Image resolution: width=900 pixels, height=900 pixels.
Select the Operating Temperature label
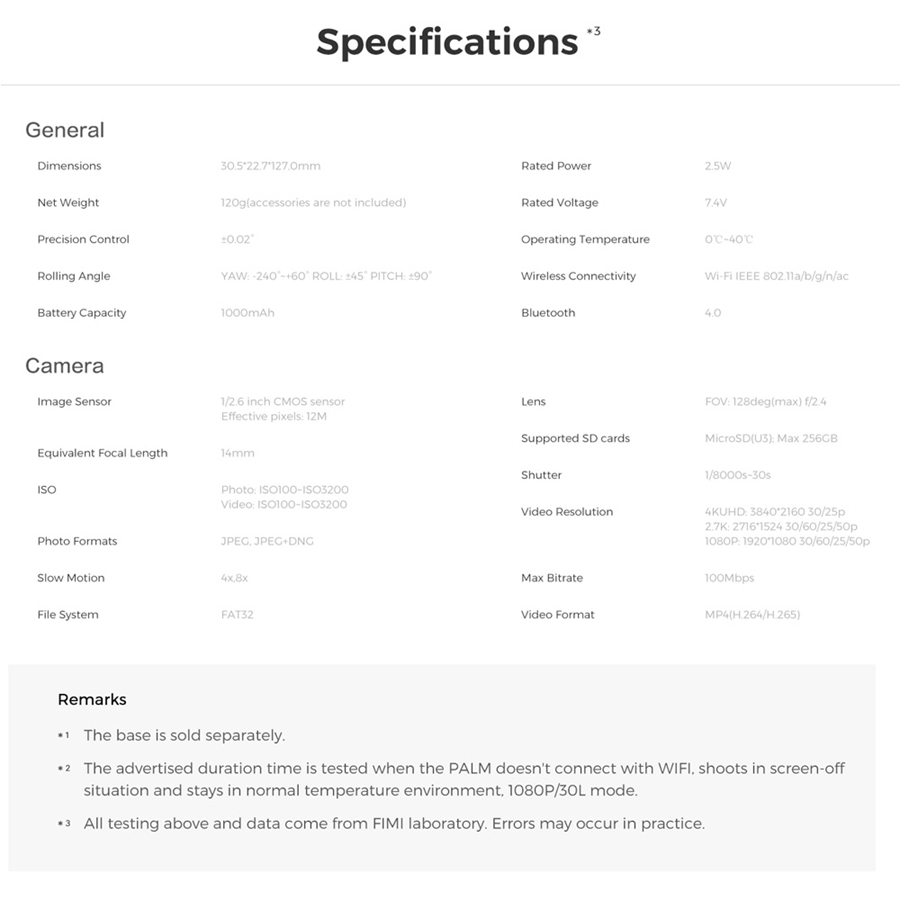click(x=585, y=240)
